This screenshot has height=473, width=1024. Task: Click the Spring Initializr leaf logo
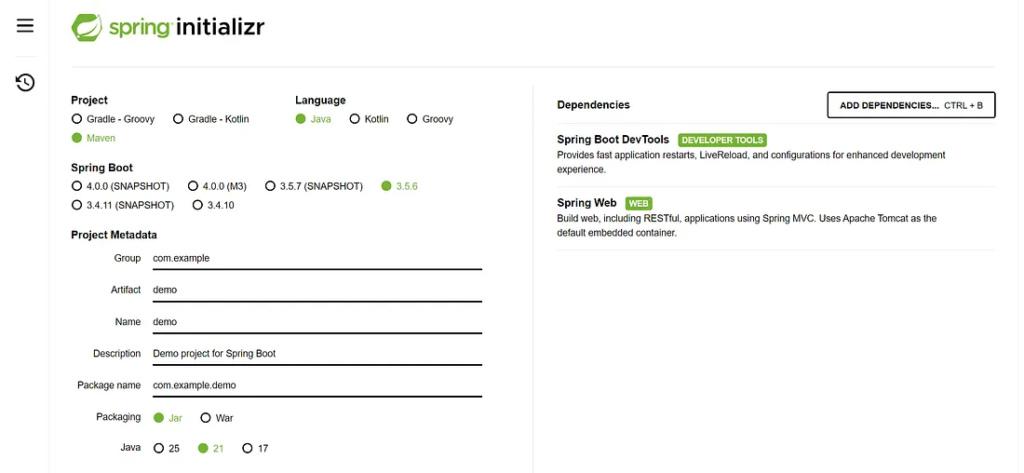coord(87,27)
